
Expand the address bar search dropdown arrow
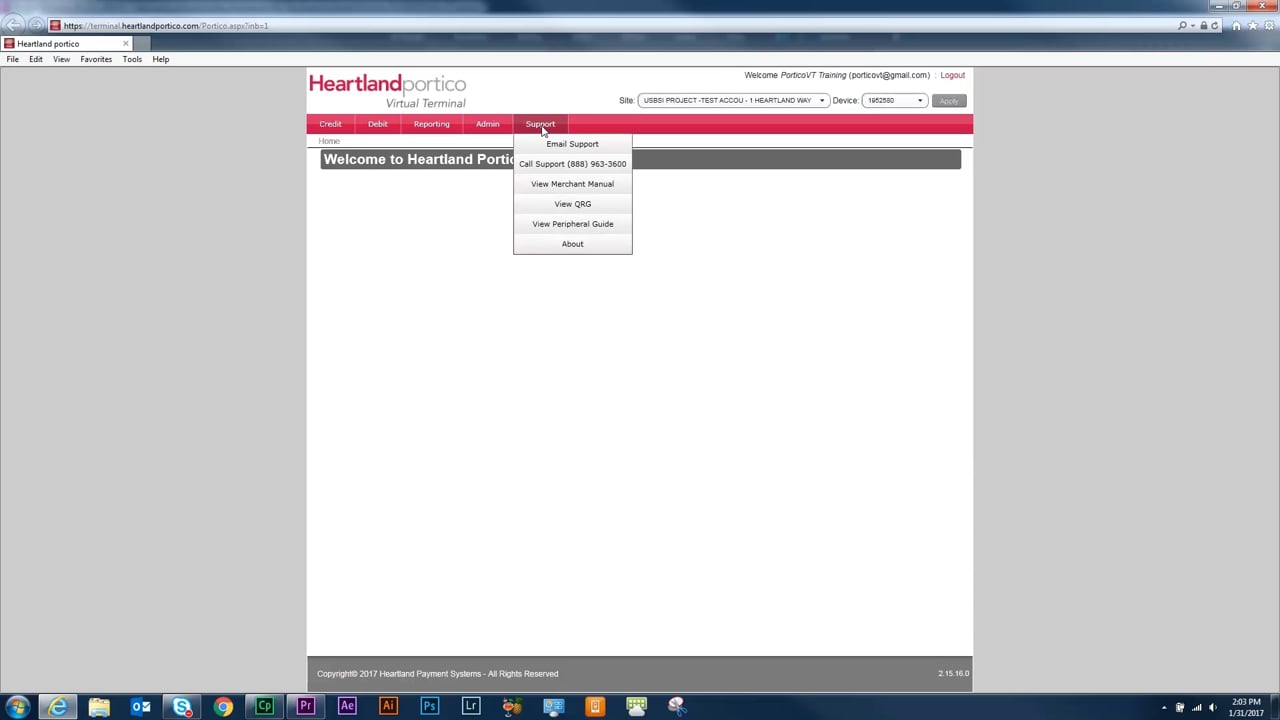[1192, 26]
